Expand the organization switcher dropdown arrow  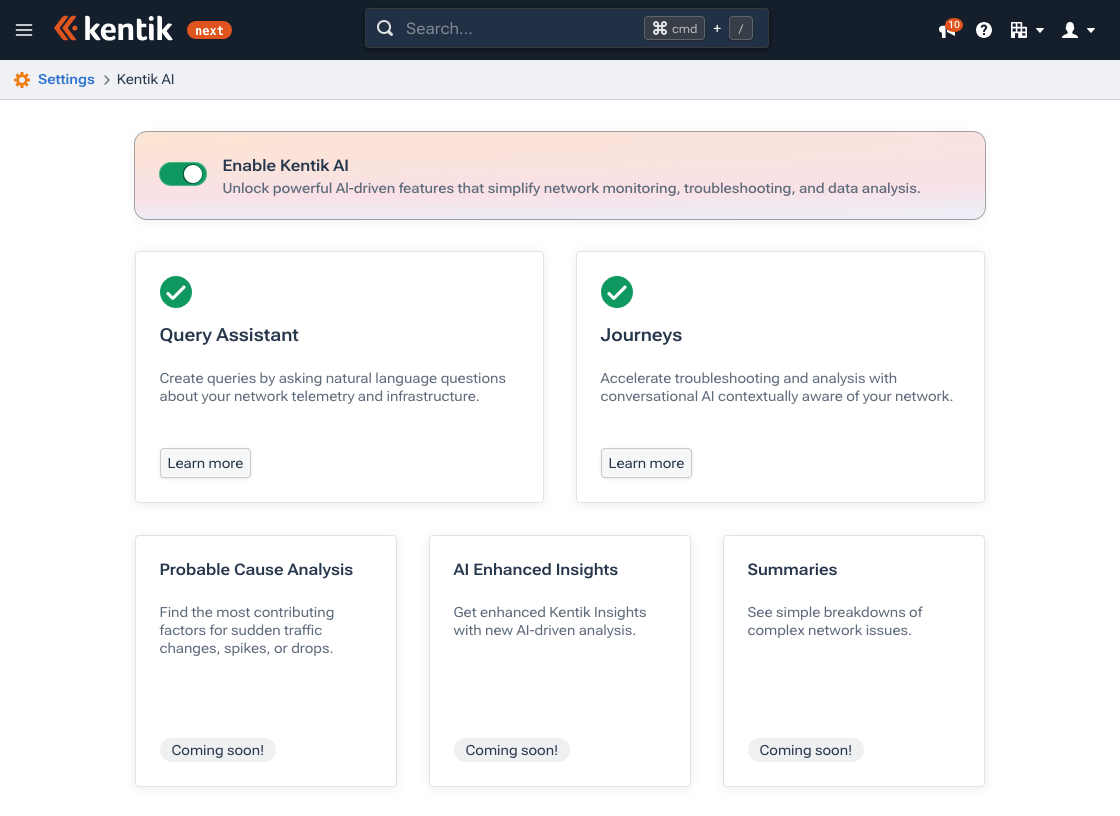tap(1041, 30)
